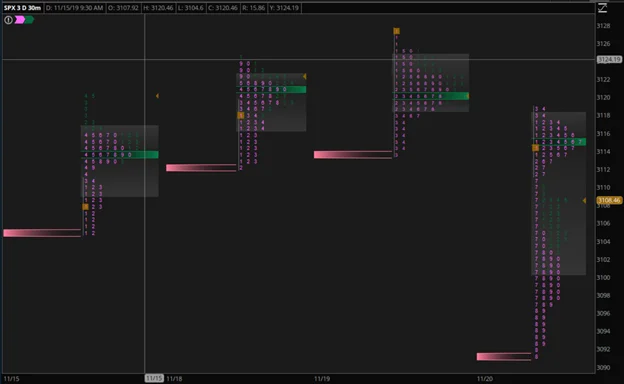Viewport: 624px width, 384px height.
Task: Click the orange 3108.46 last price bubble
Action: [609, 200]
